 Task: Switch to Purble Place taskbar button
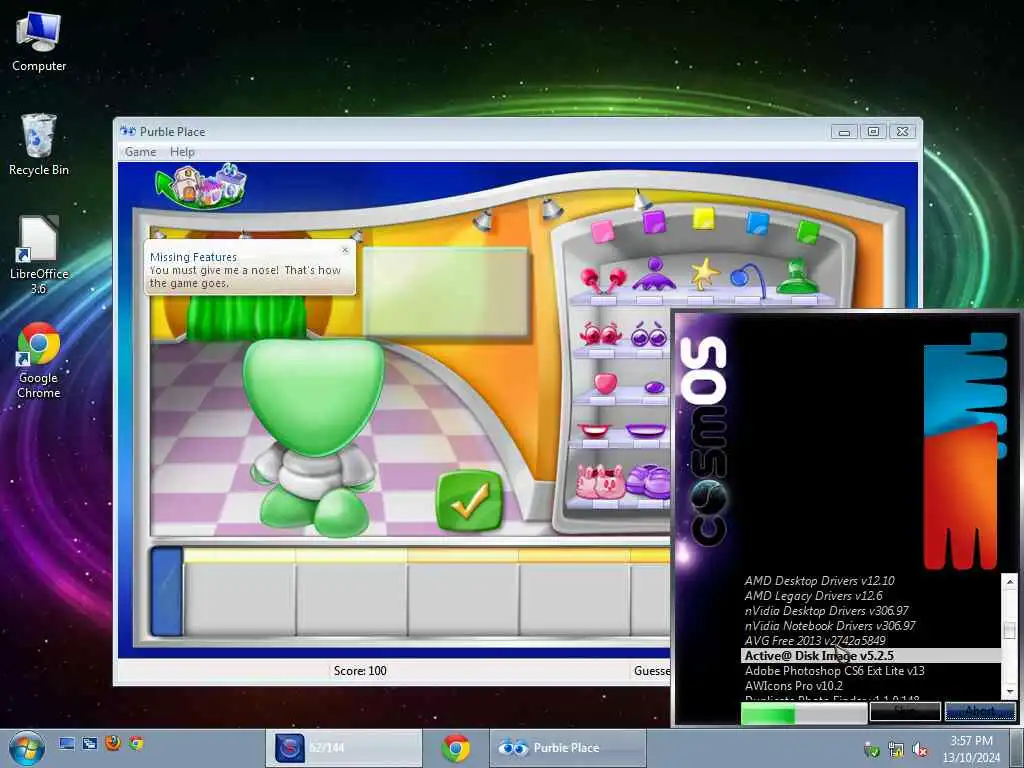(567, 748)
